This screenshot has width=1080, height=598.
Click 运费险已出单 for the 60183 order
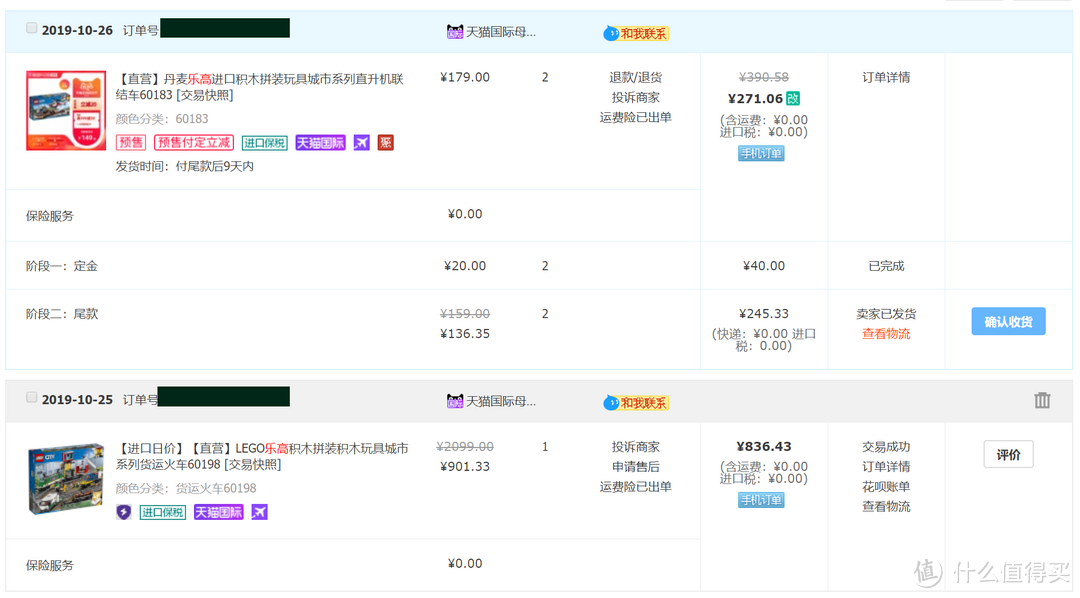click(x=636, y=117)
